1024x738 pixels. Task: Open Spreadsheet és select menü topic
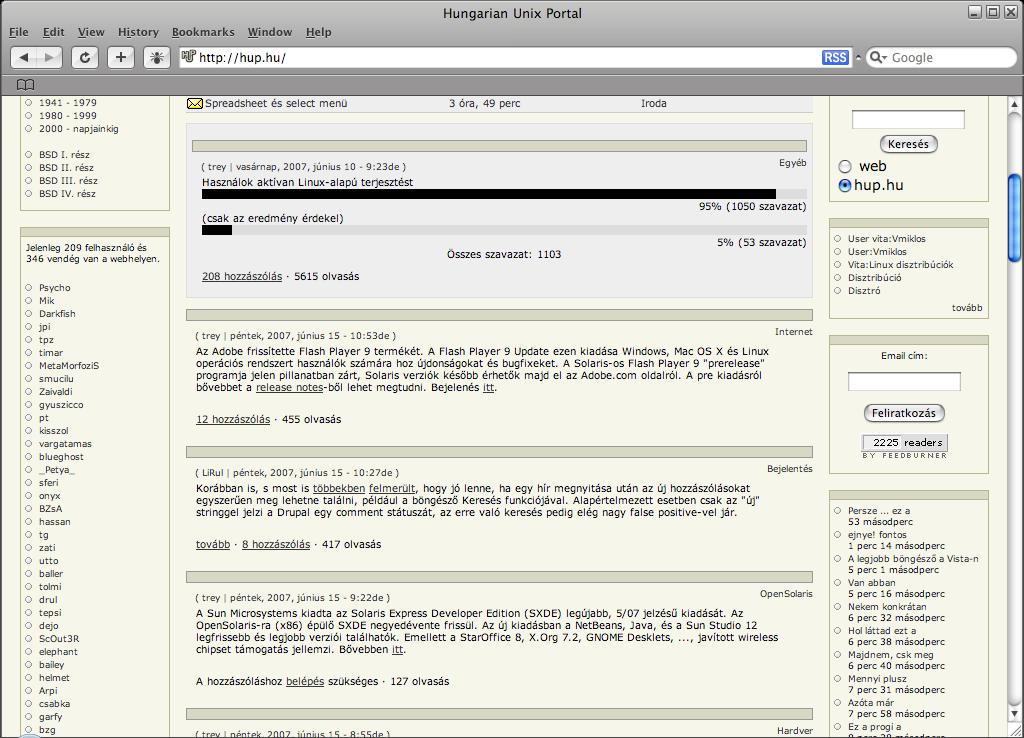pyautogui.click(x=276, y=103)
